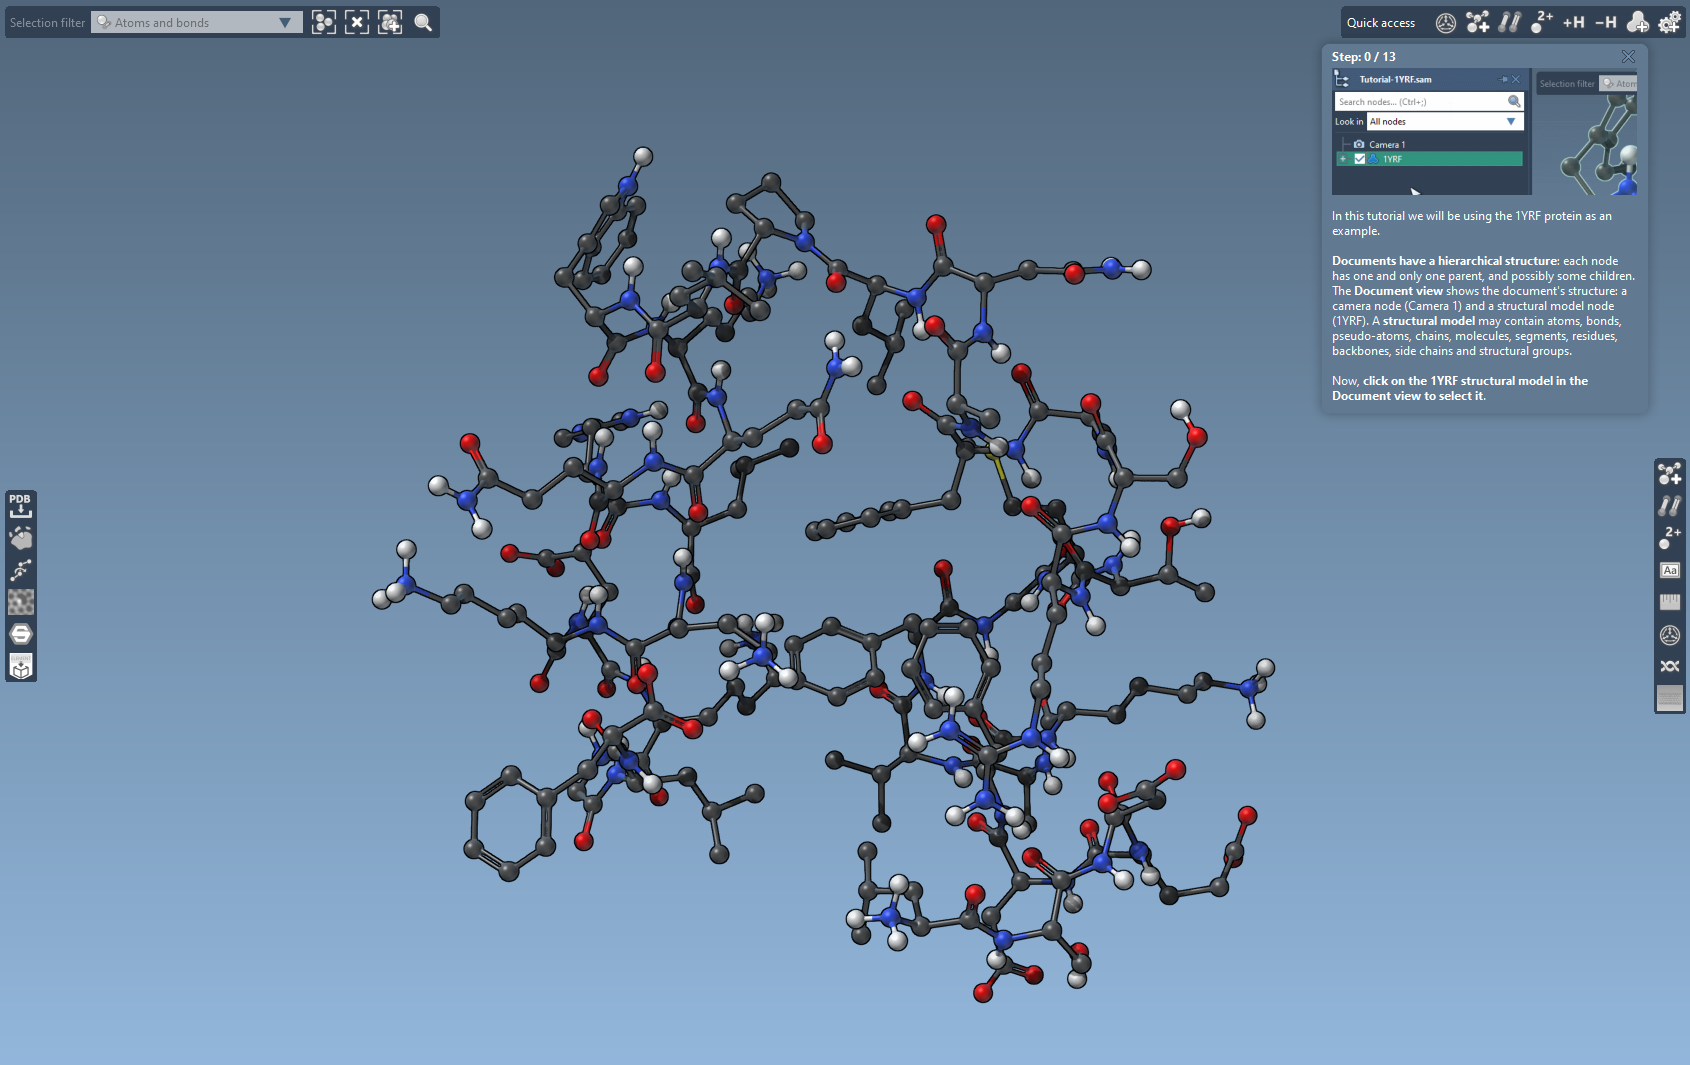
Task: Click the ruler measurement icon in right toolbar
Action: click(x=1669, y=602)
